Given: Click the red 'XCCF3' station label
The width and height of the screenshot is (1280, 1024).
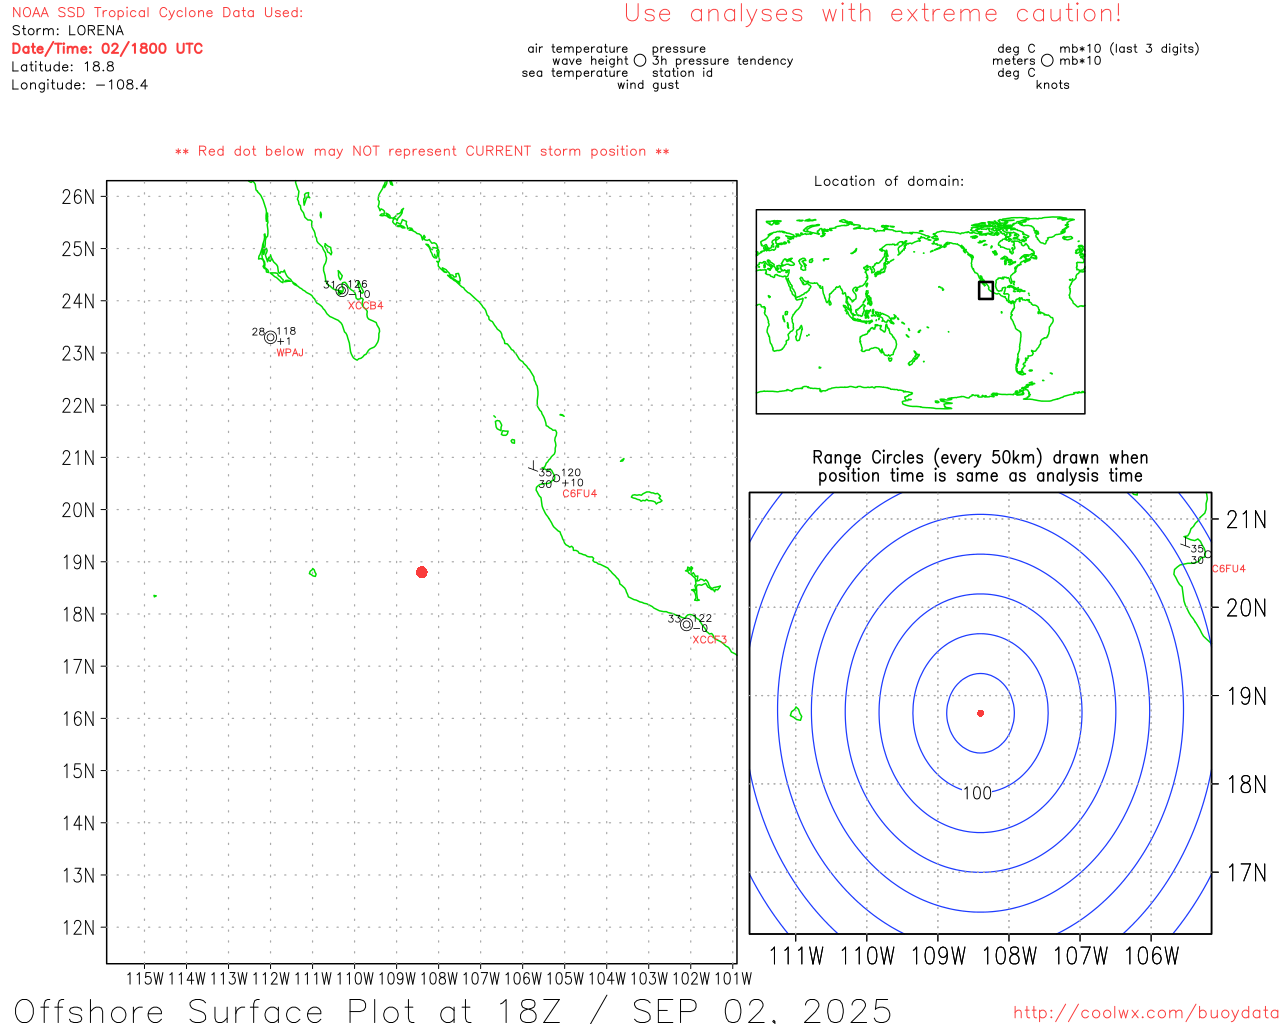Looking at the screenshot, I should [709, 639].
